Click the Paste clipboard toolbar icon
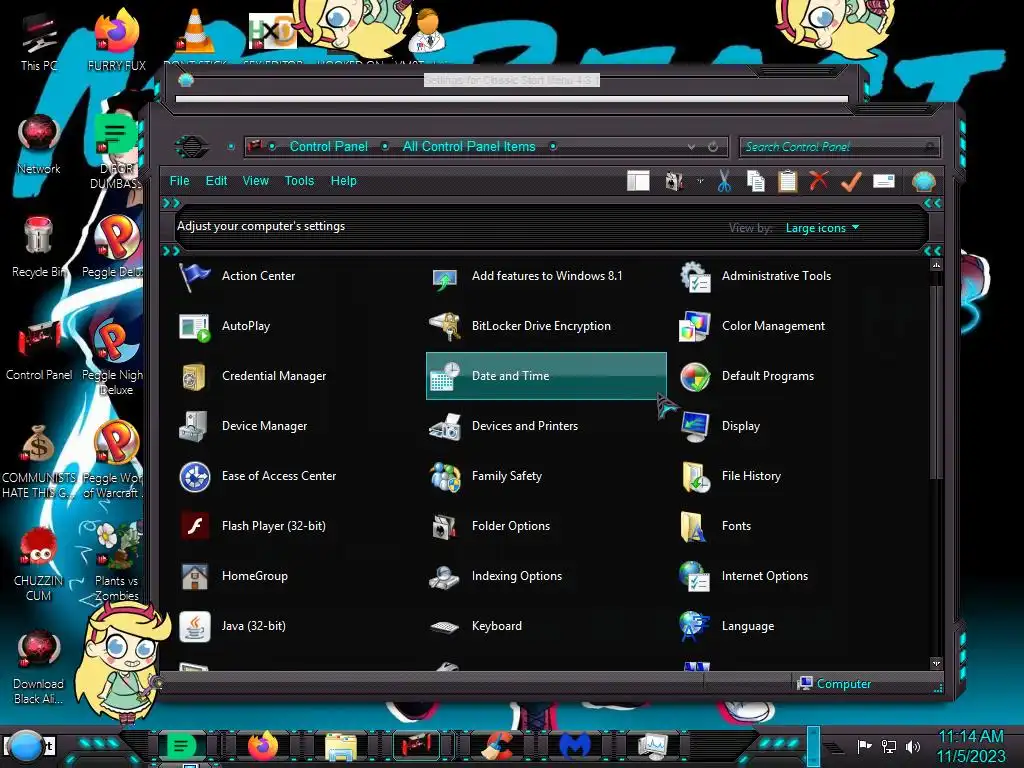This screenshot has height=768, width=1024. pos(788,181)
